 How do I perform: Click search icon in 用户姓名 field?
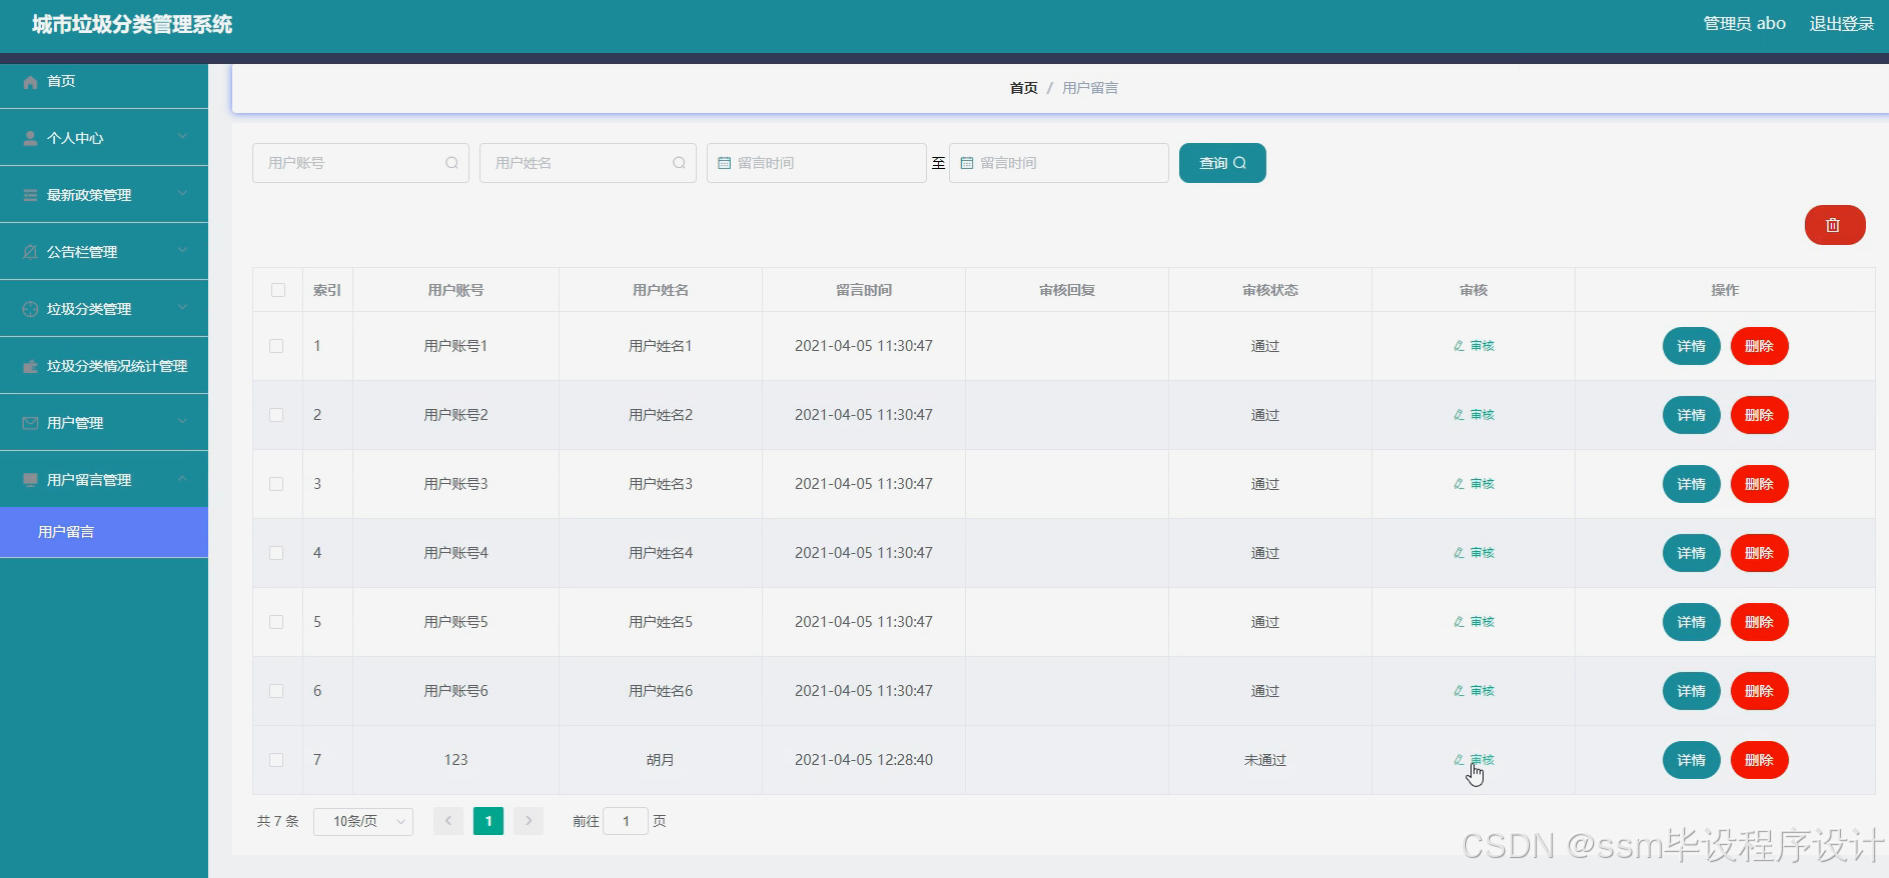(x=679, y=163)
